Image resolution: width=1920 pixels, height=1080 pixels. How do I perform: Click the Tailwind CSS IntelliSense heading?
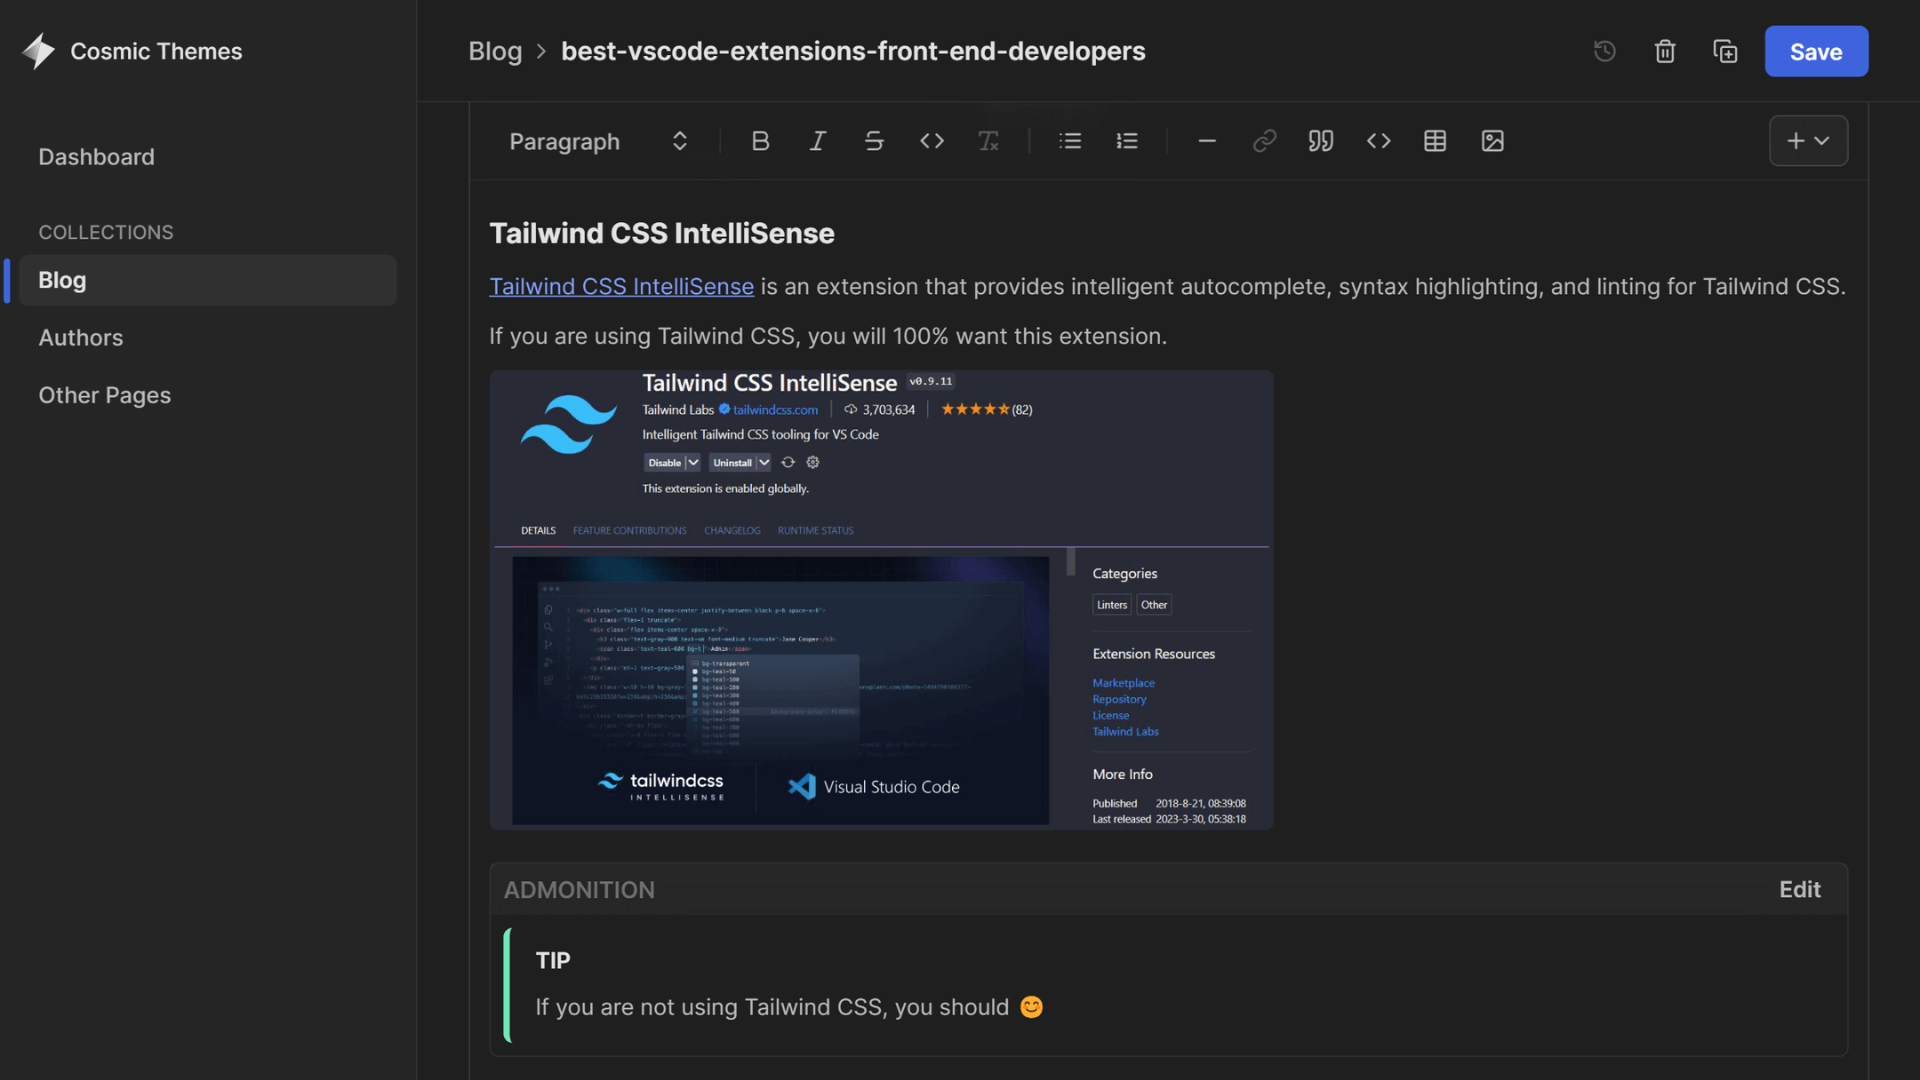tap(661, 233)
